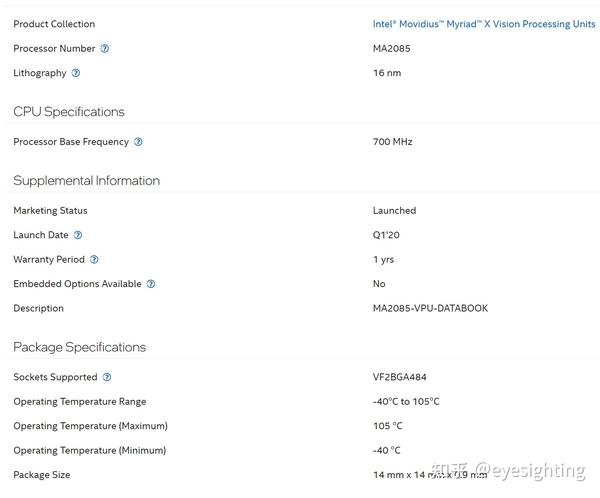The height and width of the screenshot is (498, 600).
Task: Click the Marketing Status label
Action: [50, 210]
